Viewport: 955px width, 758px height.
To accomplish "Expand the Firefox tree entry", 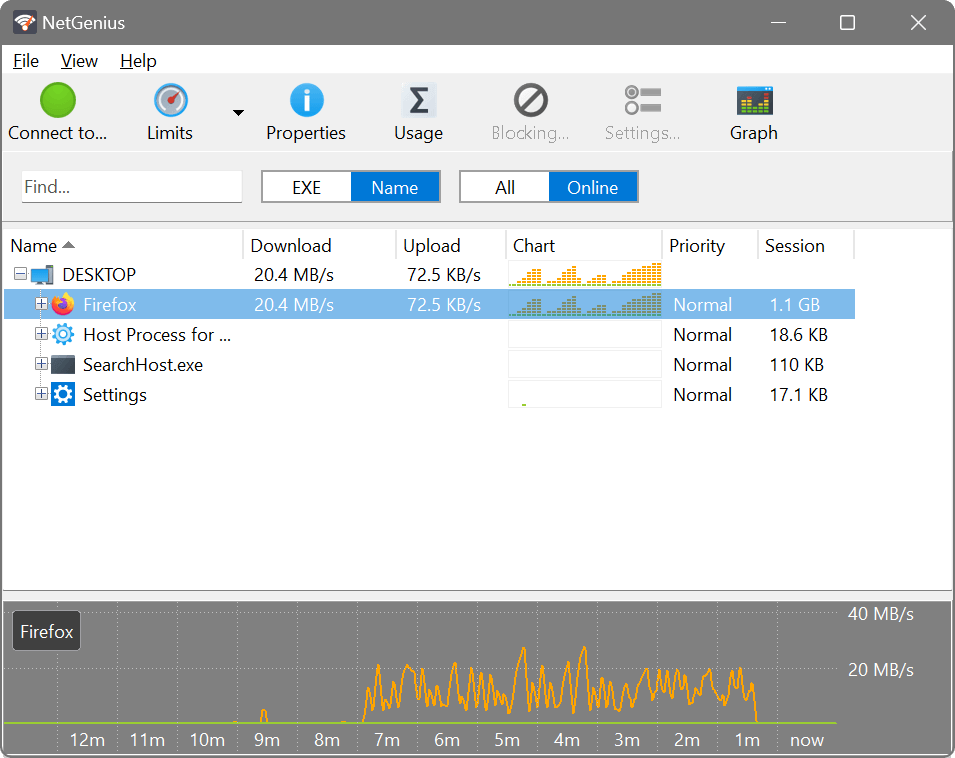I will 41,305.
